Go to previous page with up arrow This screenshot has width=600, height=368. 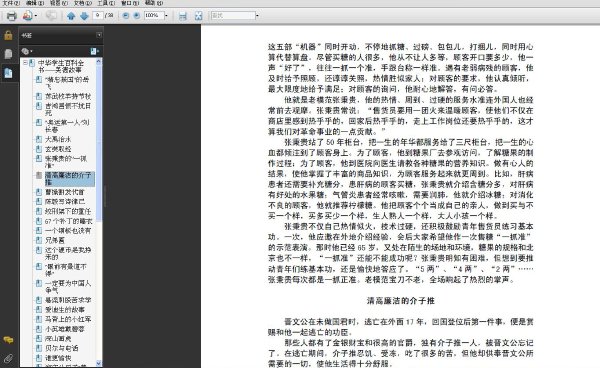pyautogui.click(x=71, y=16)
